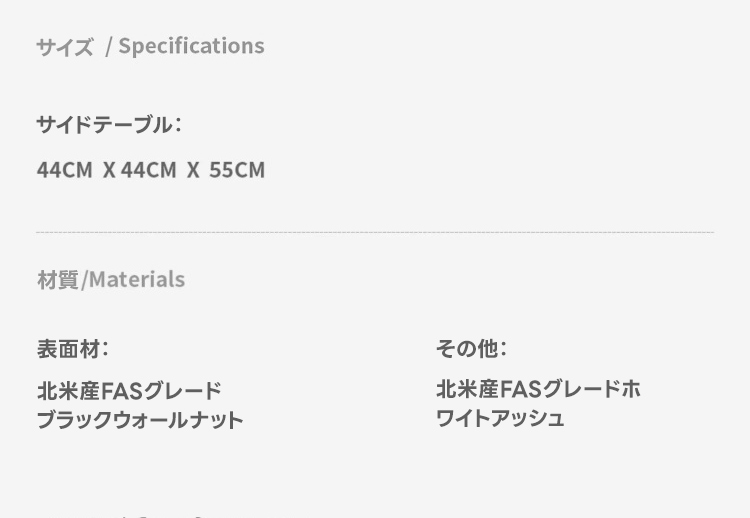Click the Specifications heading word
Viewport: 750px width, 518px height.
point(191,46)
